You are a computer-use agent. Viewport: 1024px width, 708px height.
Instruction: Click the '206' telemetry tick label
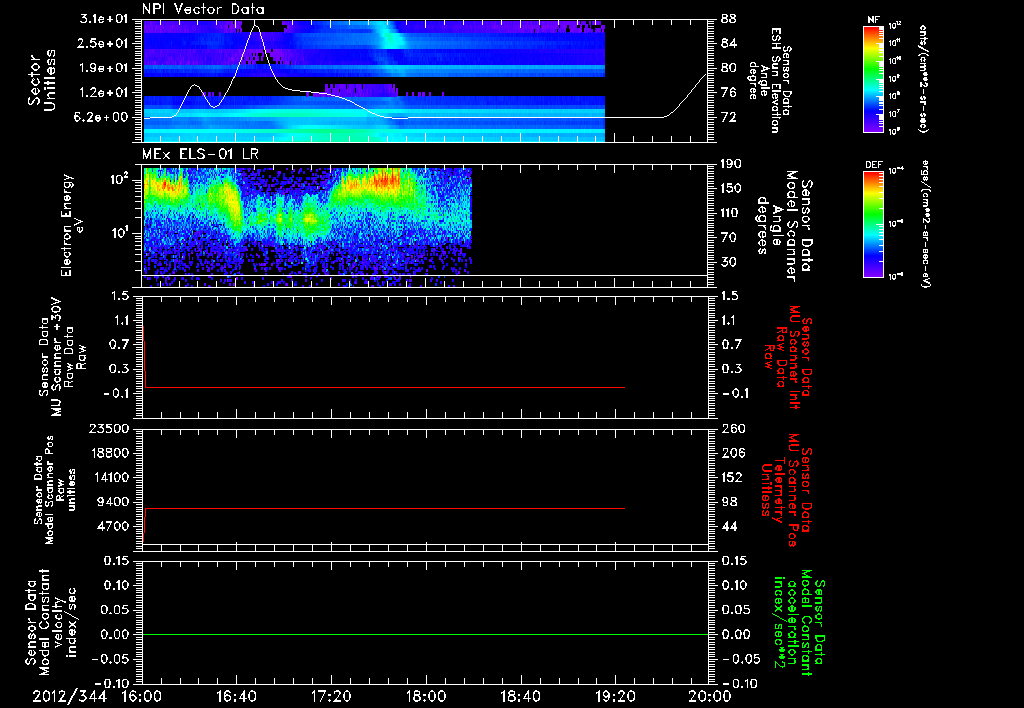(x=732, y=453)
